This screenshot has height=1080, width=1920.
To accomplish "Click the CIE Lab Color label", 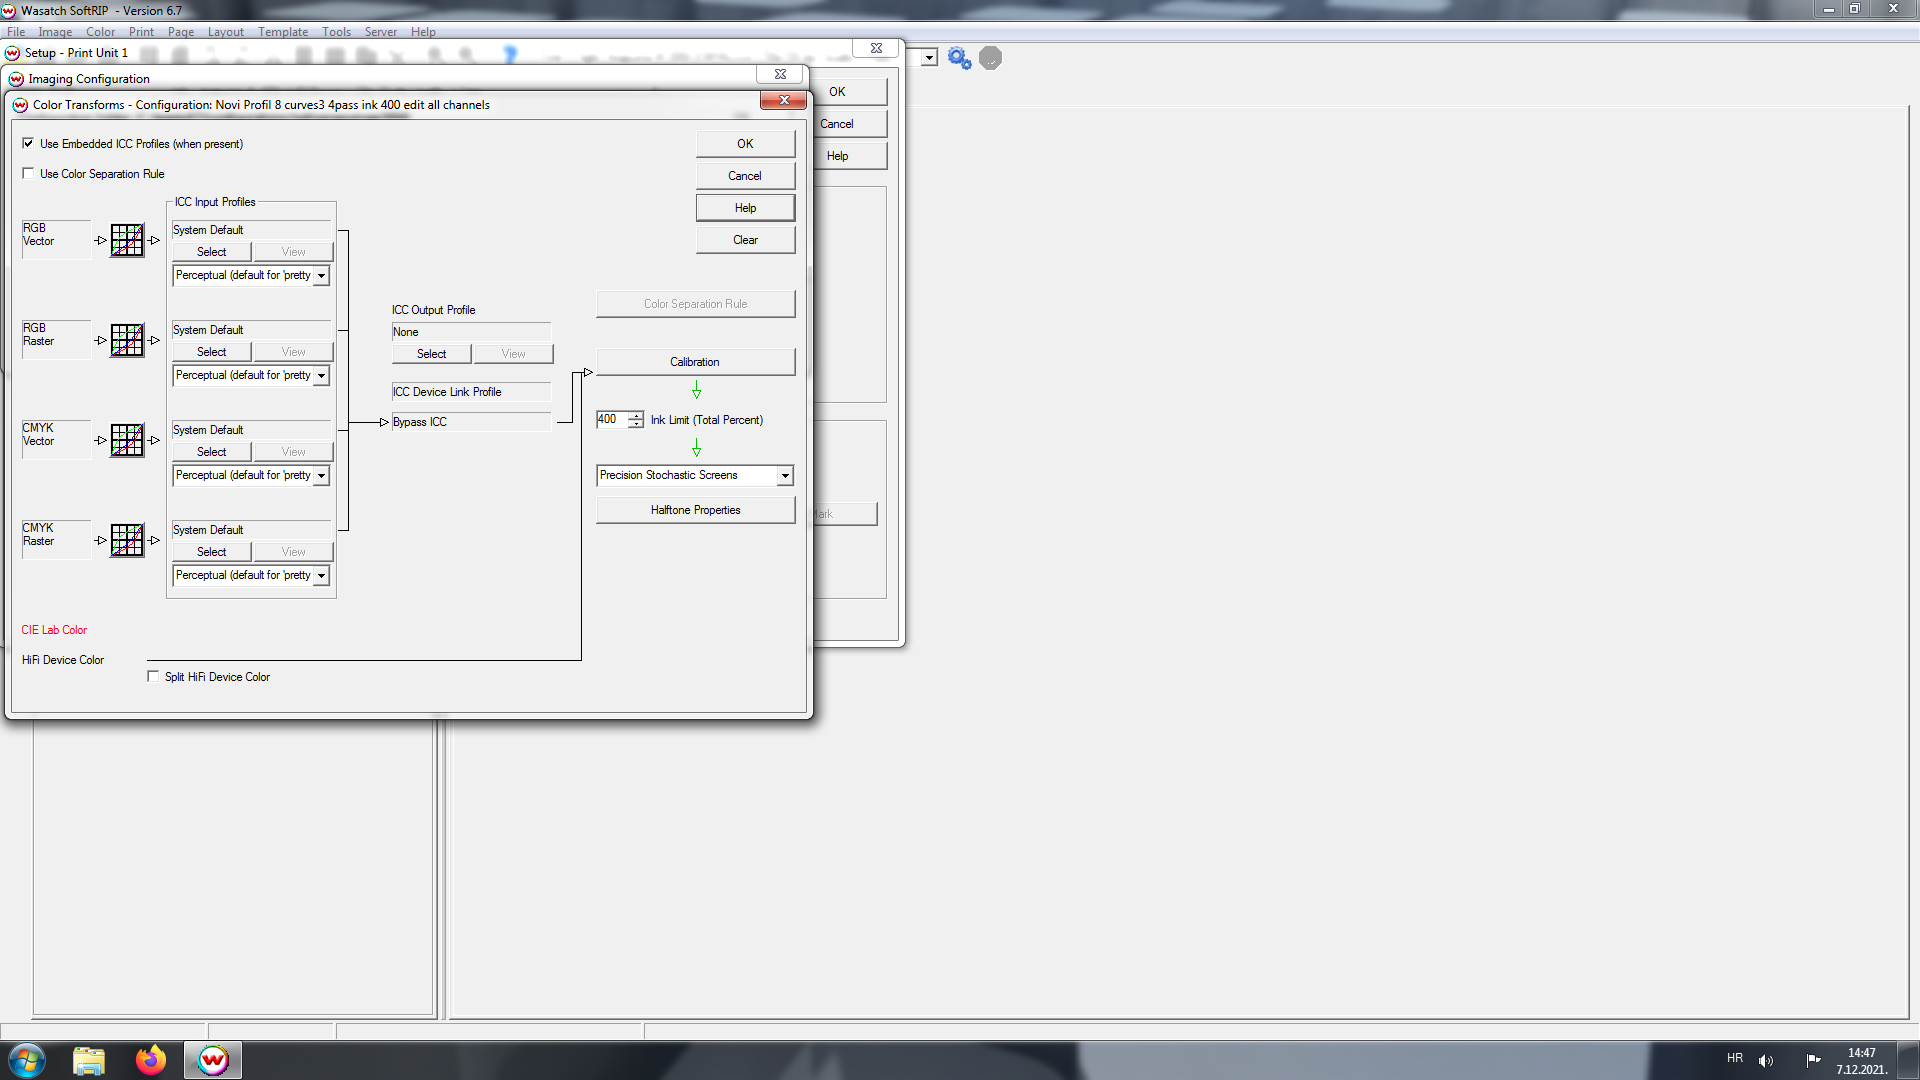I will [54, 629].
